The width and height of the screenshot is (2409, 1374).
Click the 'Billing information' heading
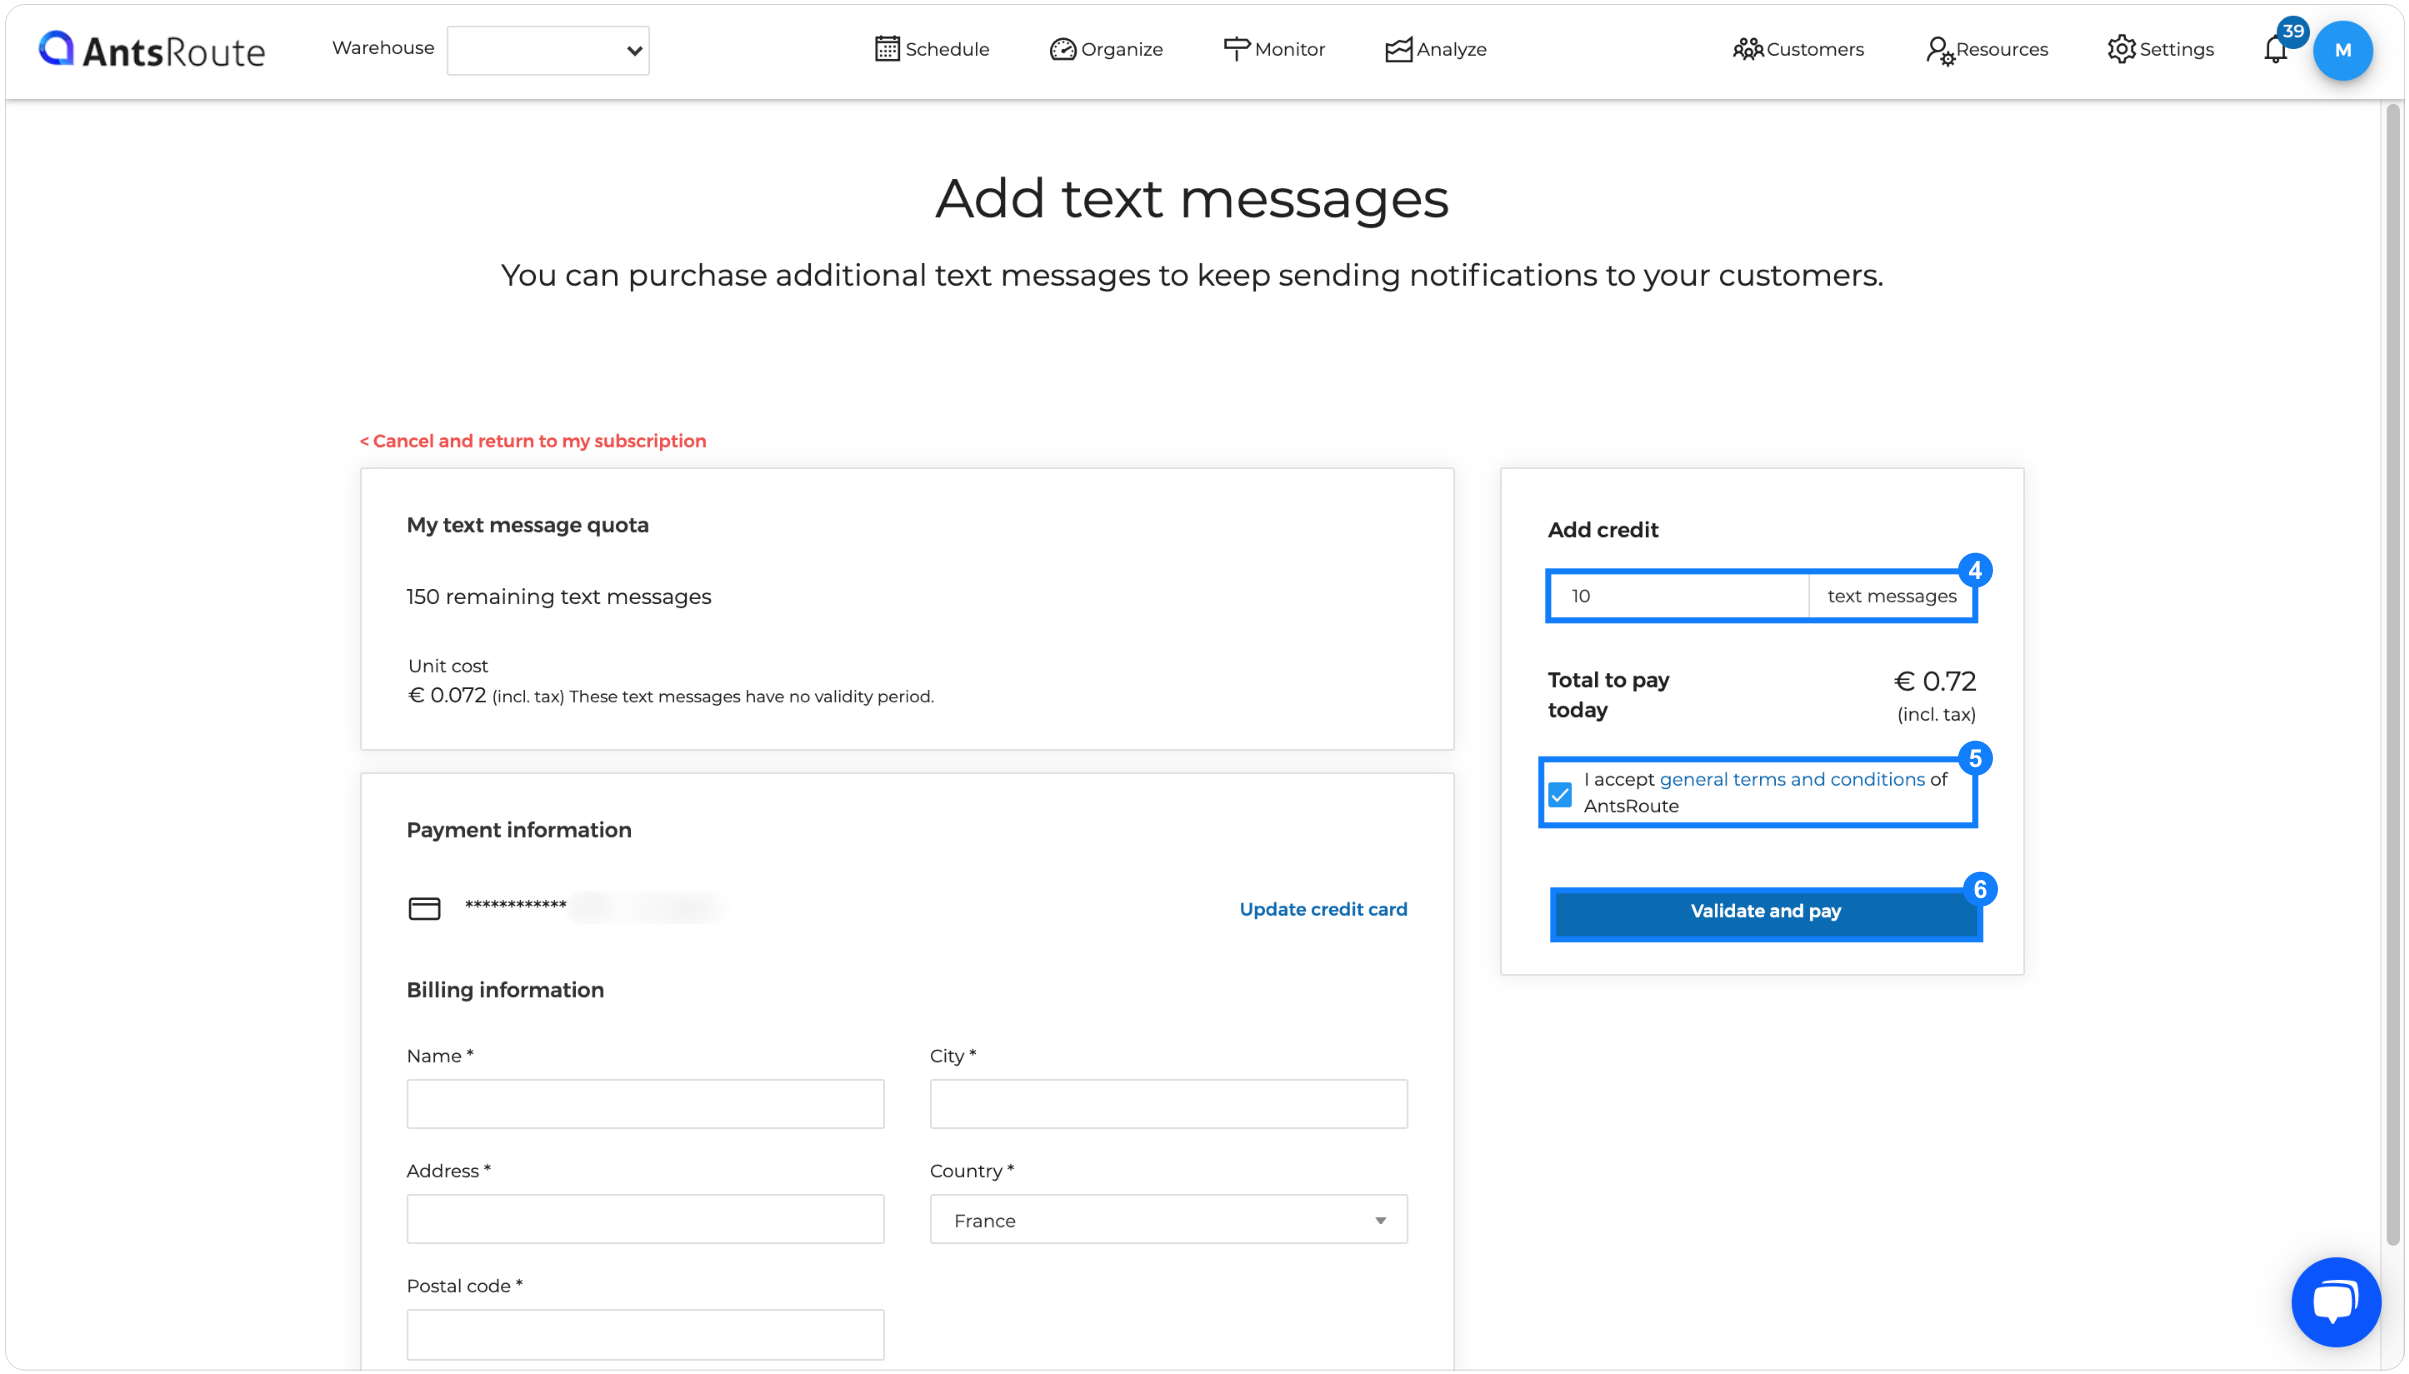[505, 990]
